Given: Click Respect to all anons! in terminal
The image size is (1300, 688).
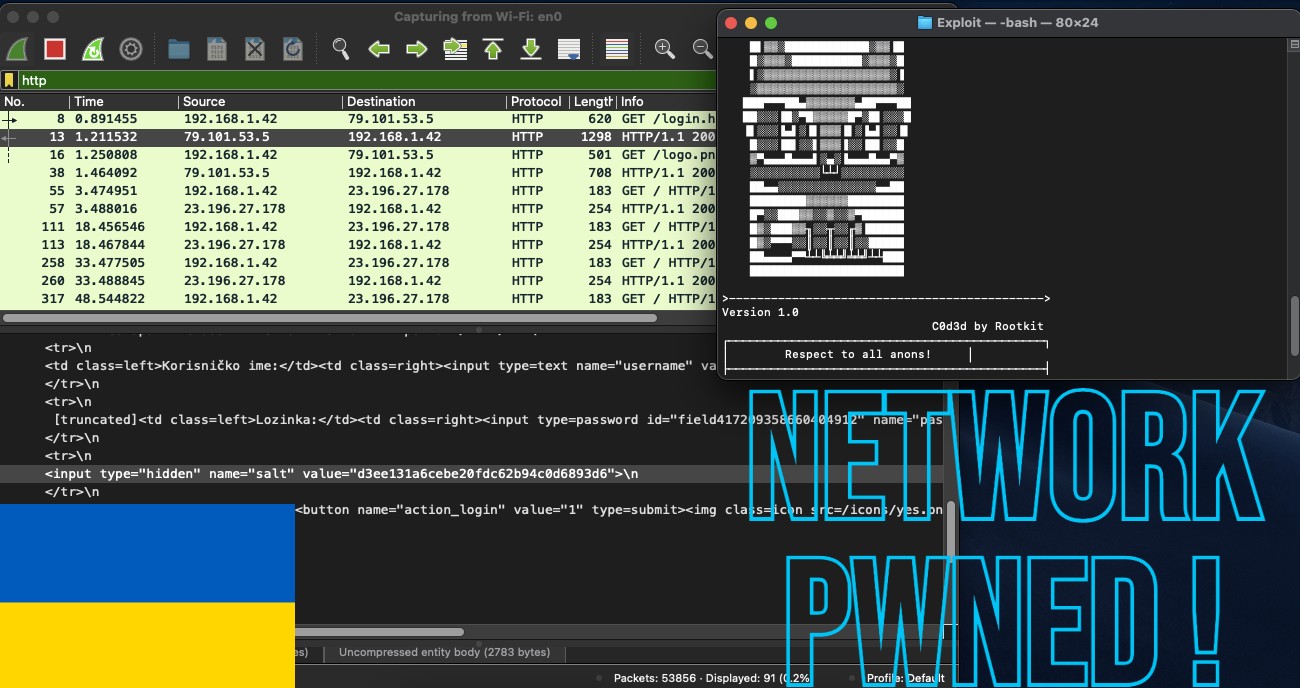Looking at the screenshot, I should click(x=858, y=354).
